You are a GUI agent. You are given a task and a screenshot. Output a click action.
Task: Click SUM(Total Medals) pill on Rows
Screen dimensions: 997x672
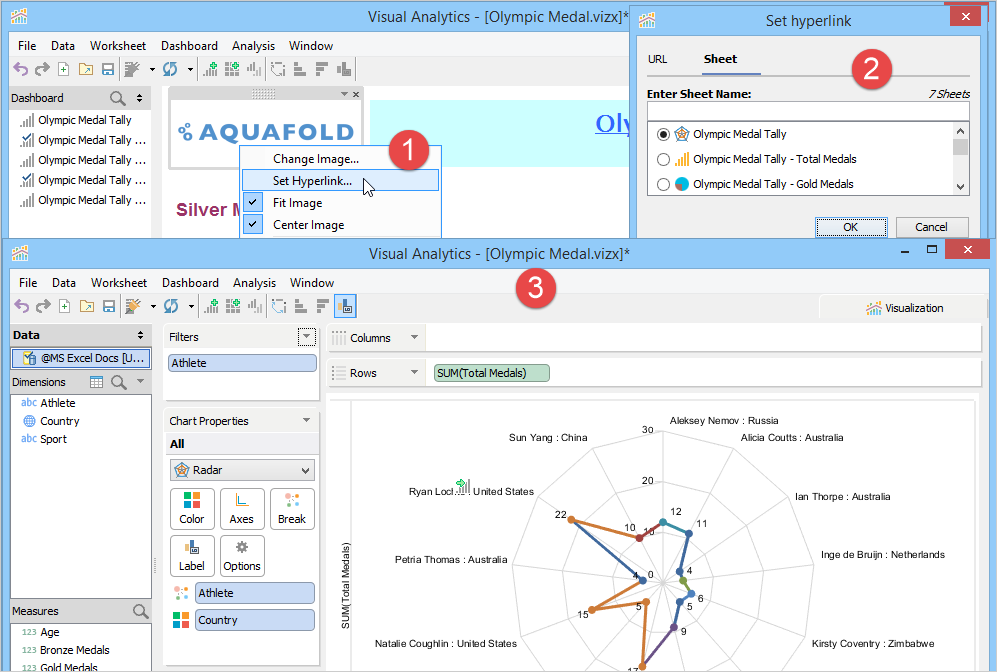pyautogui.click(x=492, y=373)
